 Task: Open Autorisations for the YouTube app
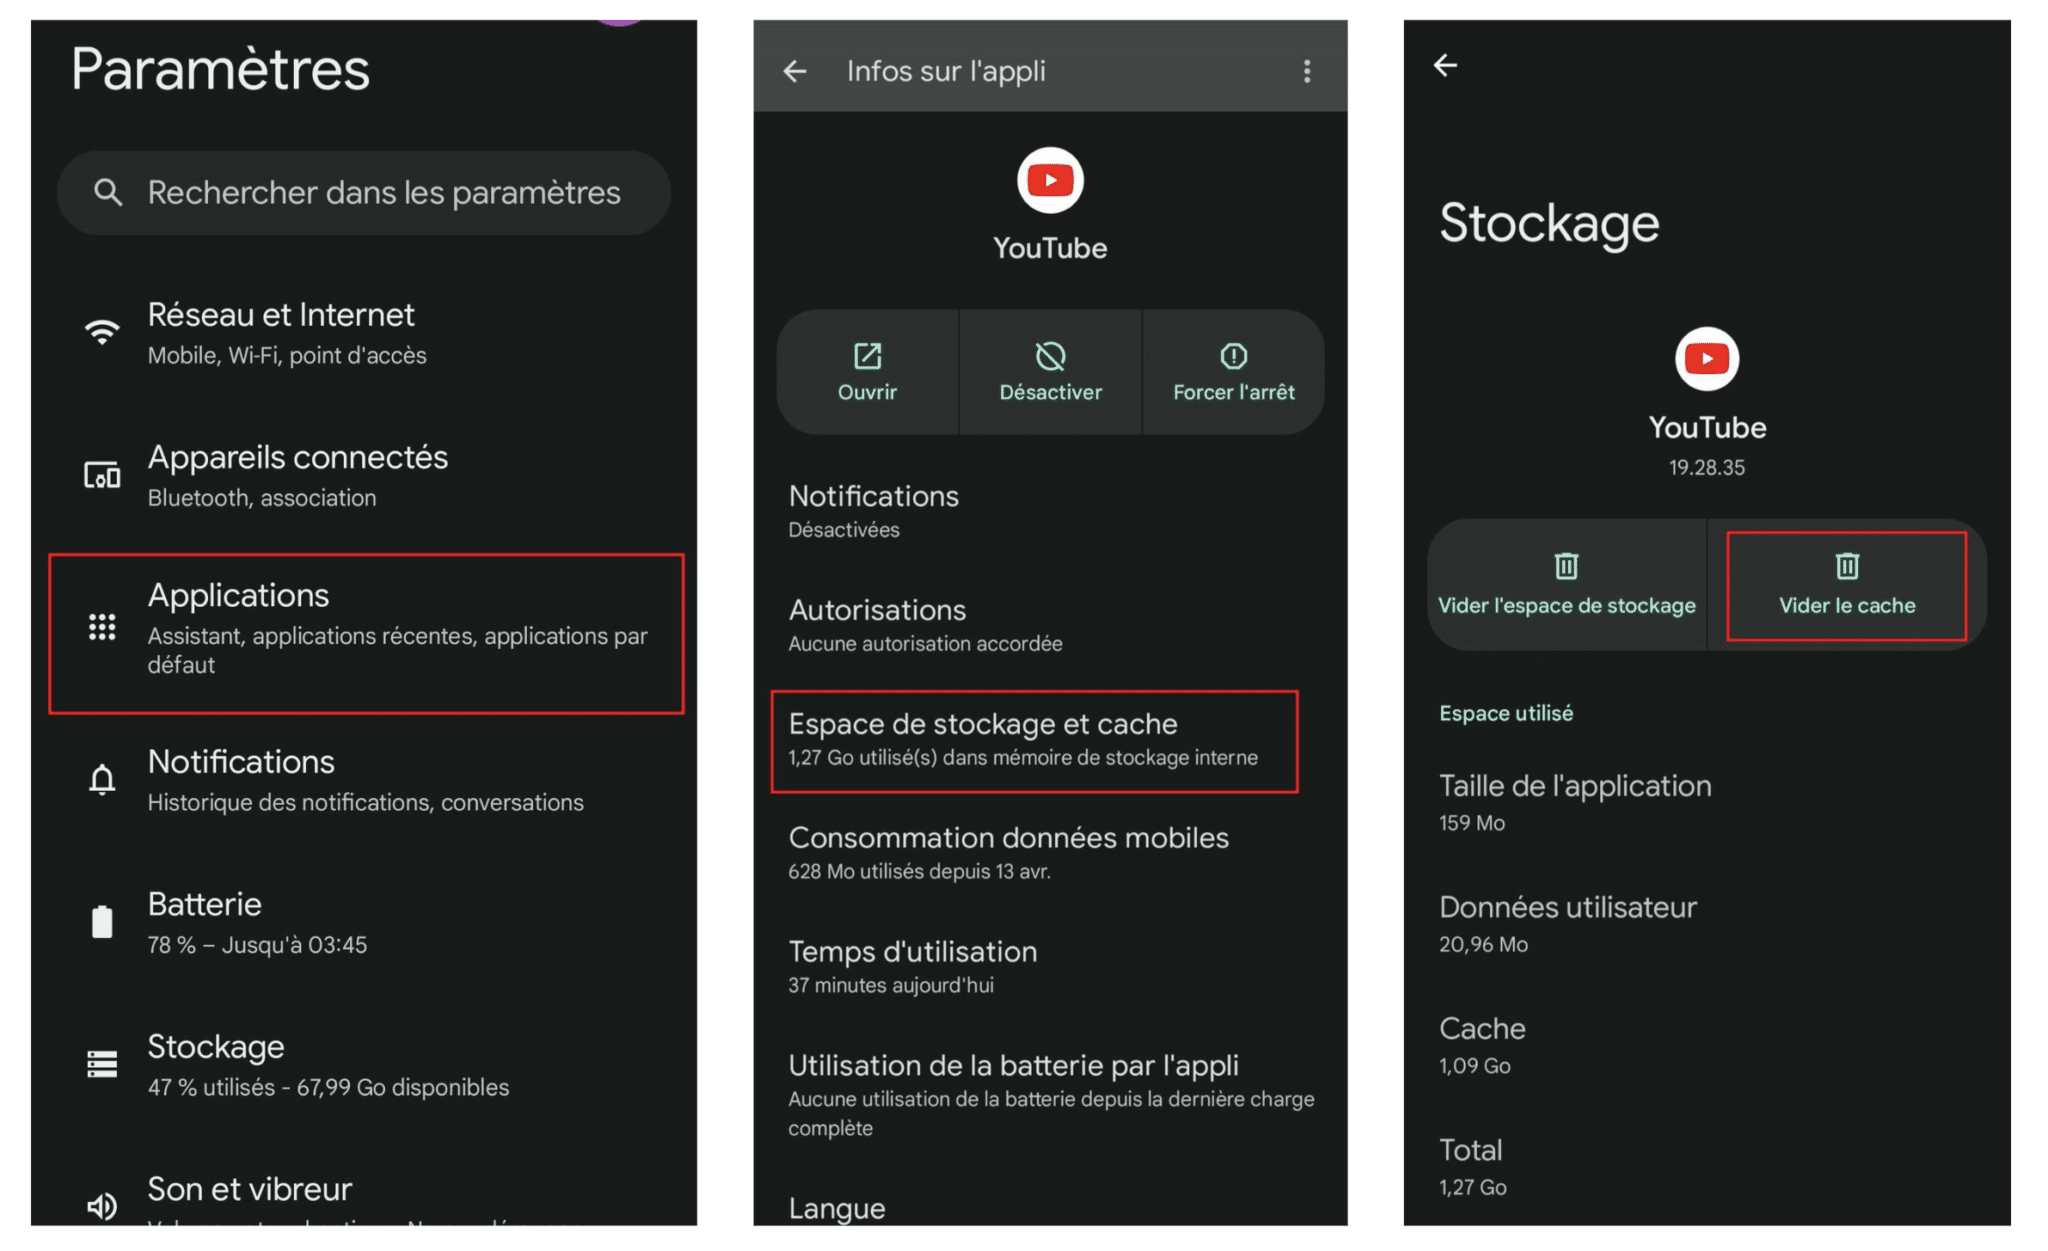(1050, 625)
